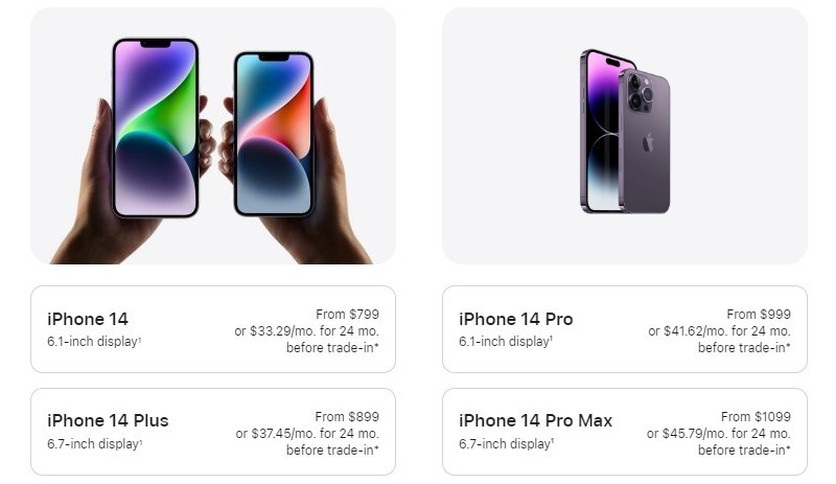
Task: Click the From $999 price text
Action: point(759,314)
